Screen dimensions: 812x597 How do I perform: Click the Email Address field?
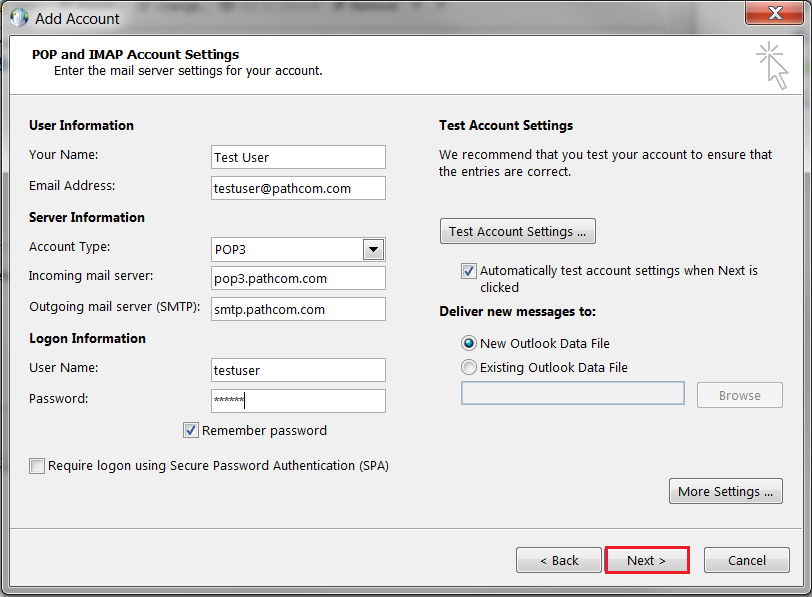pyautogui.click(x=297, y=188)
